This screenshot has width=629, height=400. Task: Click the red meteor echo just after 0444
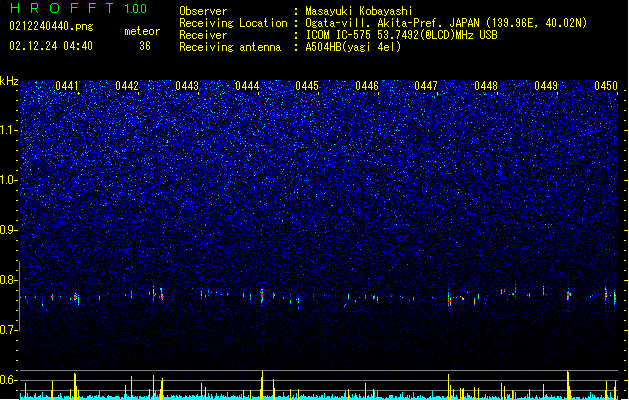click(x=262, y=296)
